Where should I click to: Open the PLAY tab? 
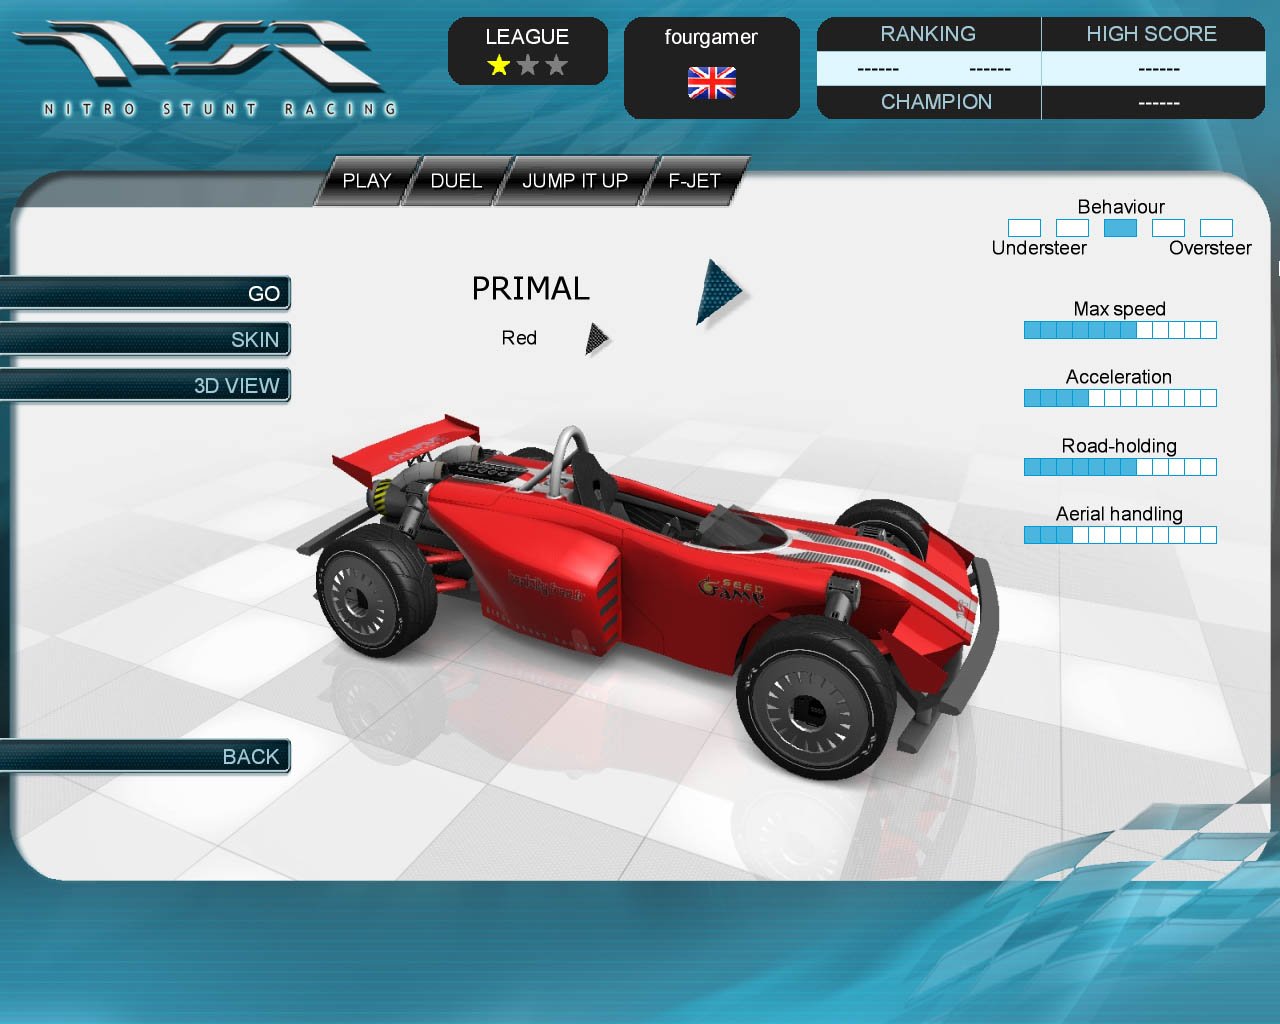[366, 181]
